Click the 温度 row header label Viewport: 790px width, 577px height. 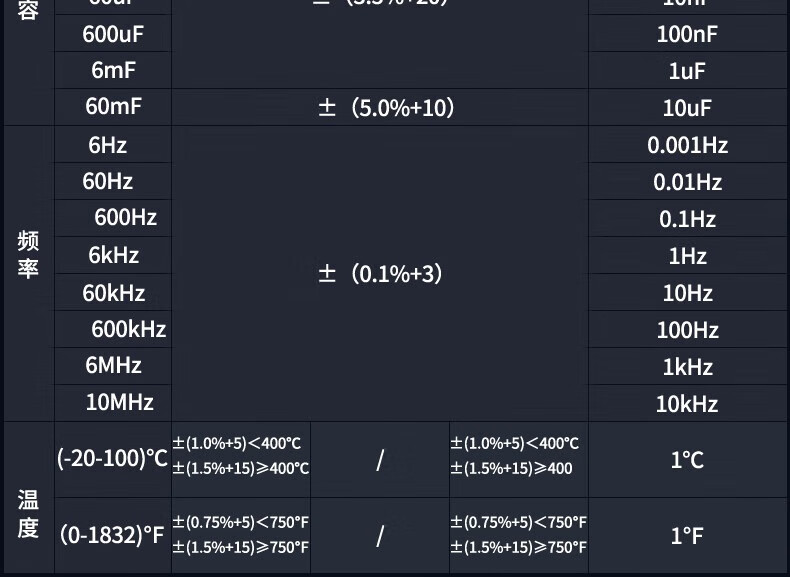28,513
